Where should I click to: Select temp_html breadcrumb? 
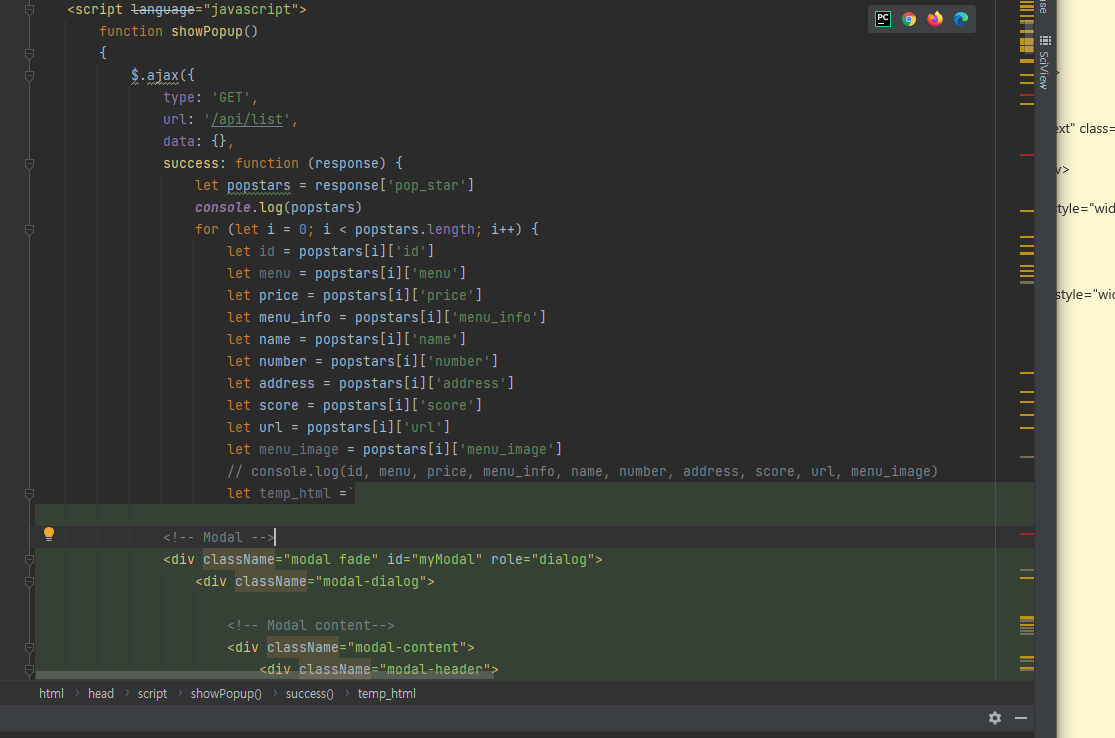[387, 693]
